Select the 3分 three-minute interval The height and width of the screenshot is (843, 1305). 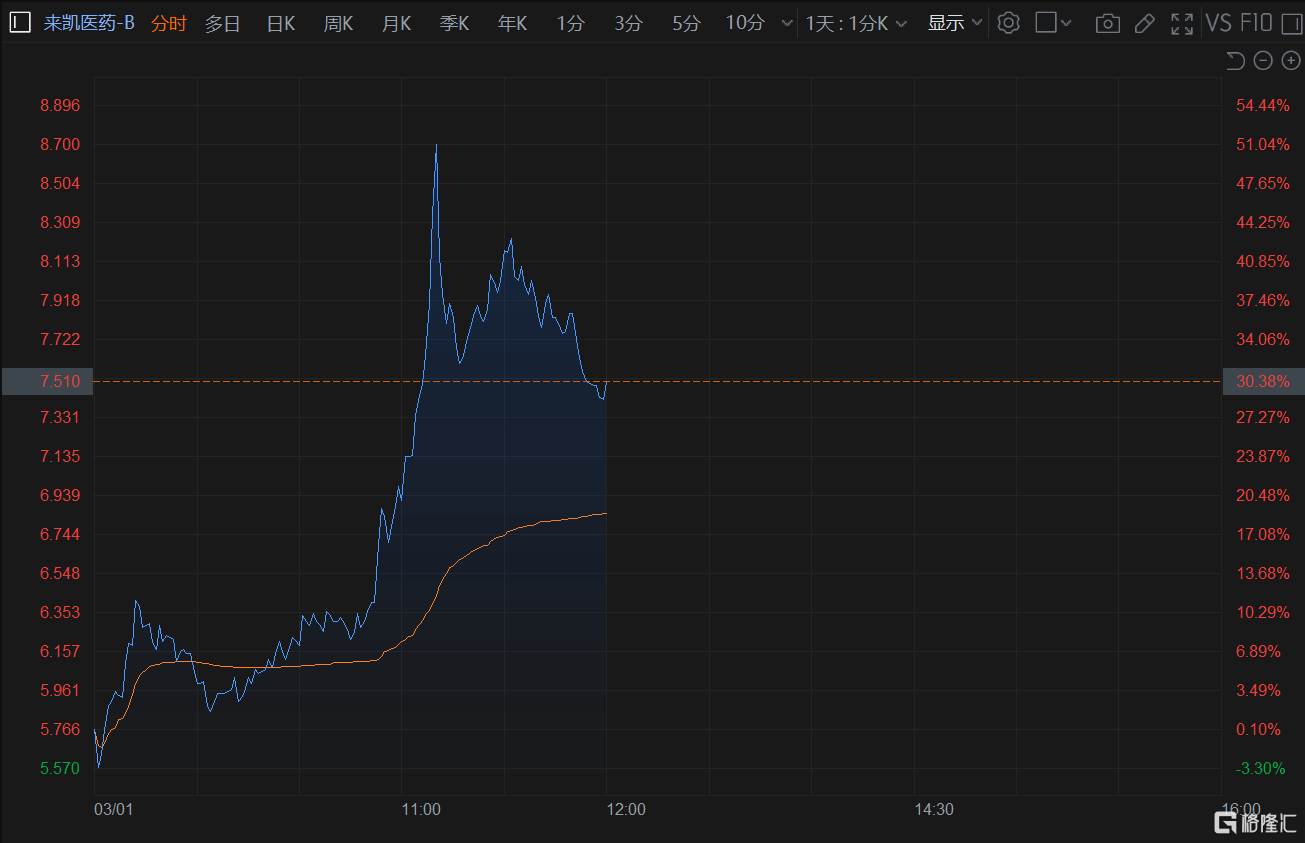click(629, 23)
